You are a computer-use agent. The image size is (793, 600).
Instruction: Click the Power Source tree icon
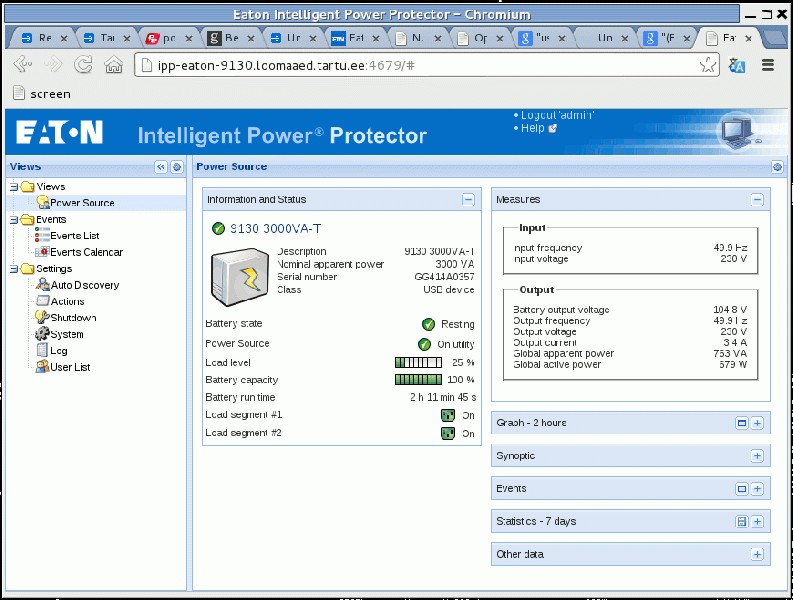[43, 203]
